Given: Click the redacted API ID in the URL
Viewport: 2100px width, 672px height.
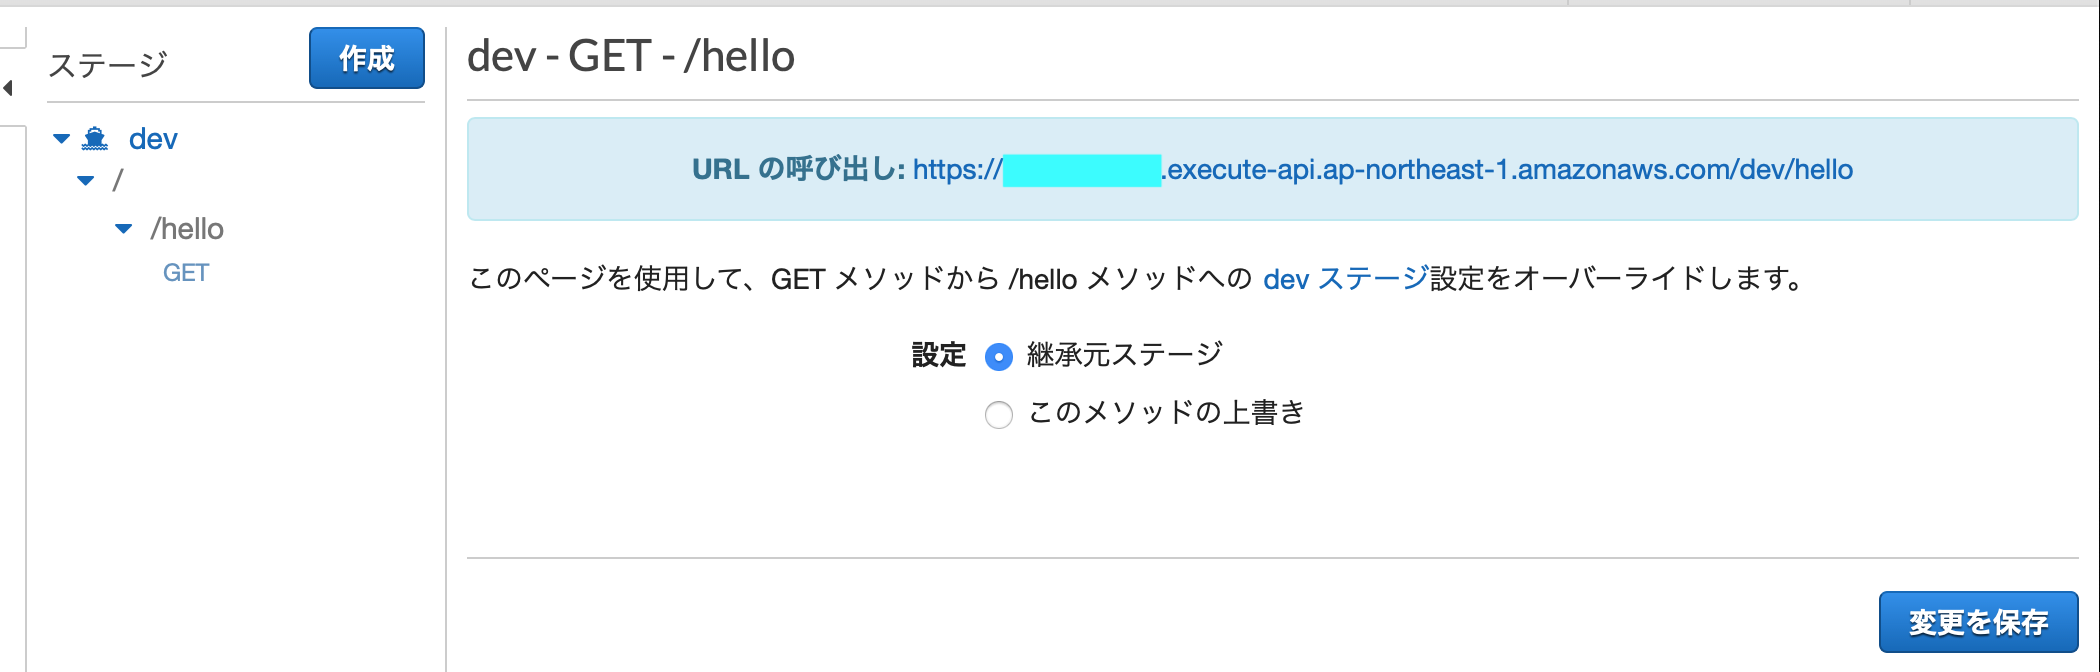Looking at the screenshot, I should click(x=1080, y=169).
